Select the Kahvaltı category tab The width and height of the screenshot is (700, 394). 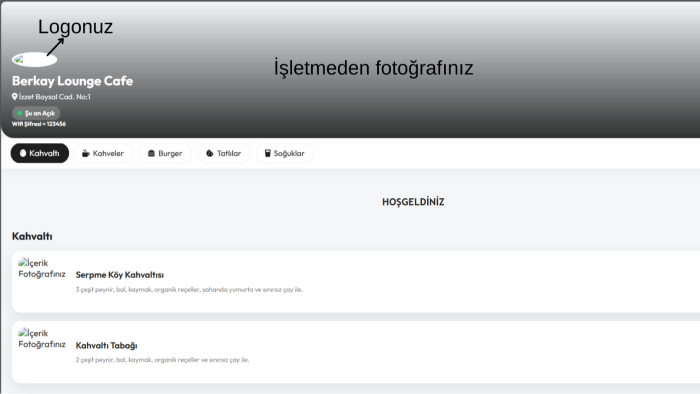click(x=40, y=153)
